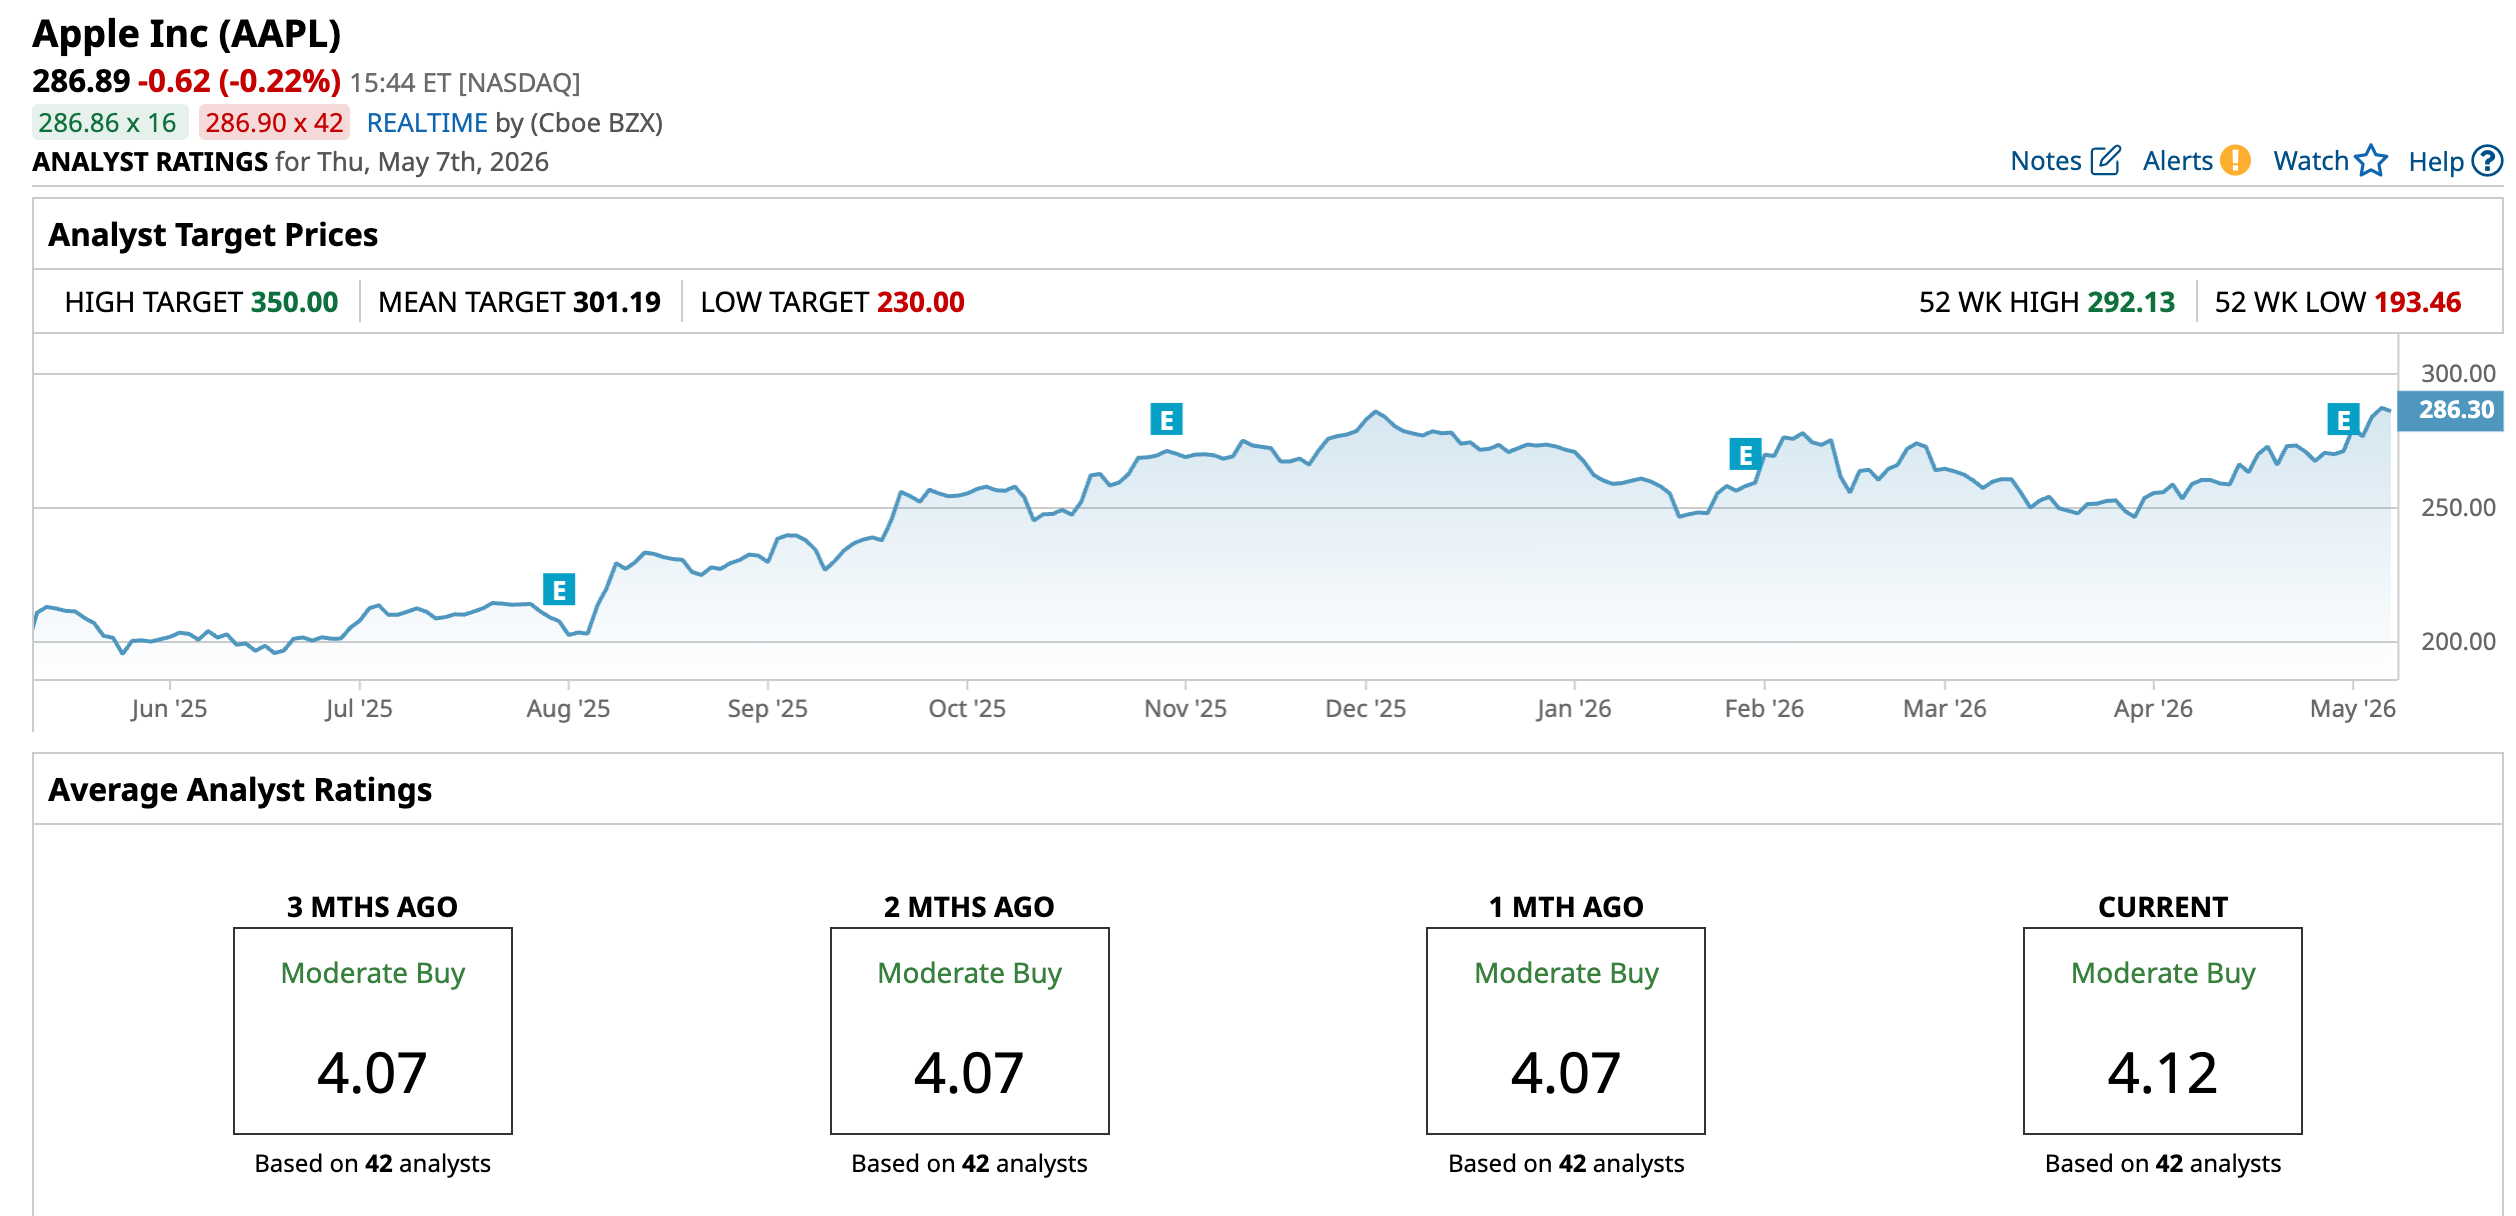This screenshot has height=1216, width=2516.
Task: Open the Alerts exclamation icon
Action: click(2235, 161)
